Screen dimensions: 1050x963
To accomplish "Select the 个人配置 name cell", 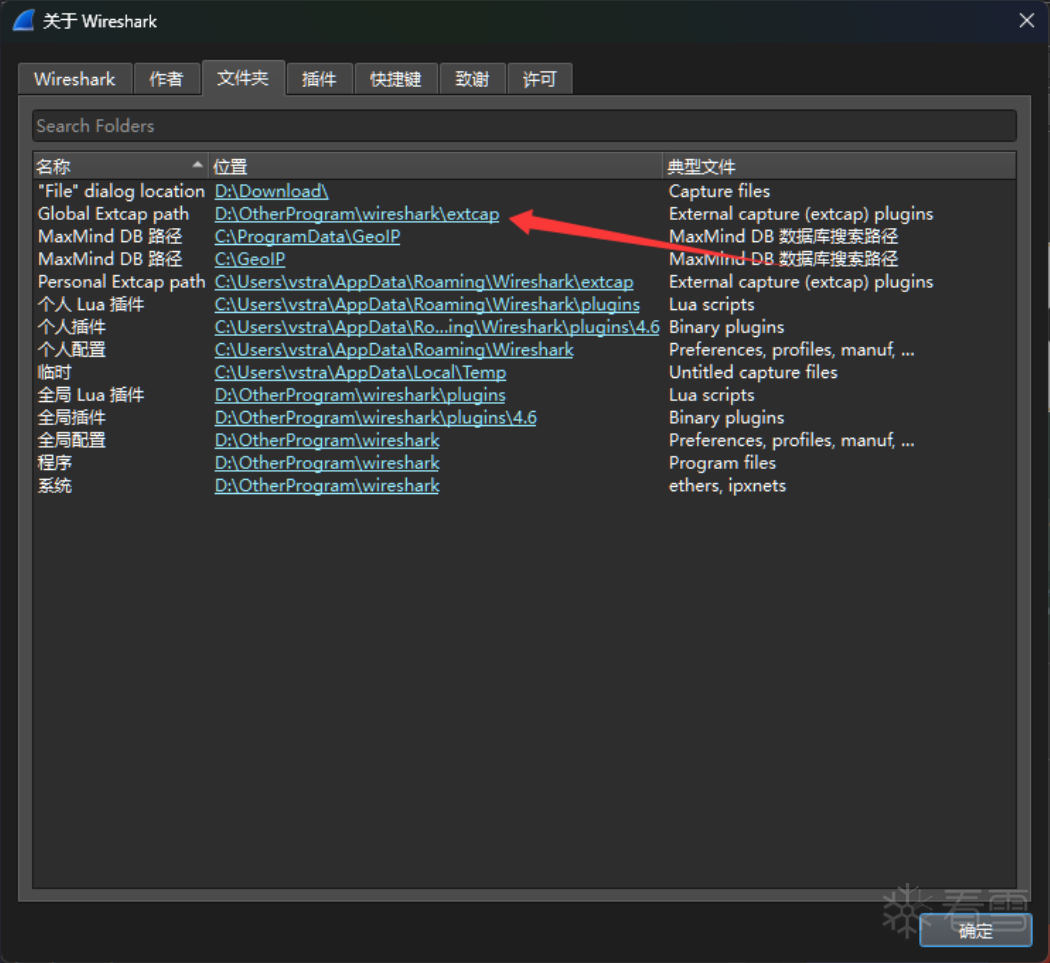I will click(x=72, y=350).
